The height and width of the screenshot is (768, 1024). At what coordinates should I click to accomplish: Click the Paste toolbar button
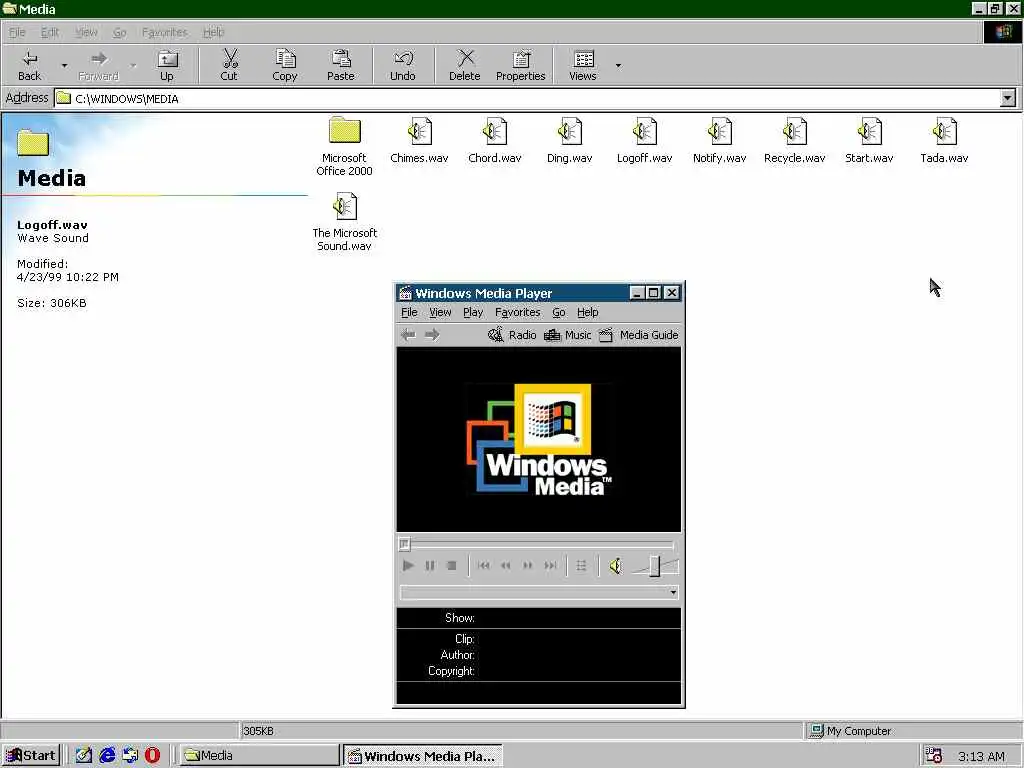[x=340, y=65]
